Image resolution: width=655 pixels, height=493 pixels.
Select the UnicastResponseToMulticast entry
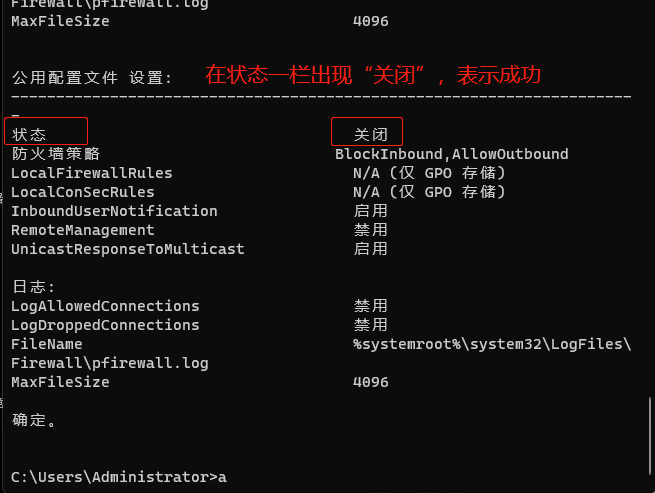coord(128,249)
